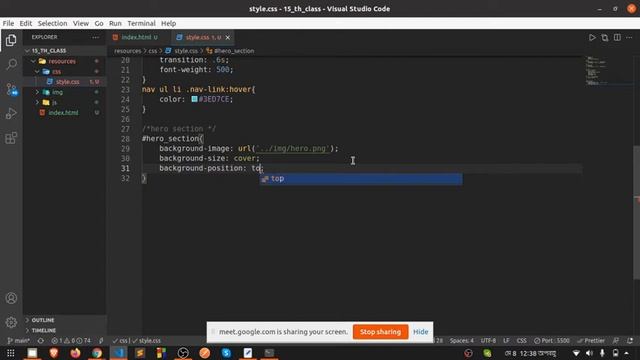640x360 pixels.
Task: Open the Accounts menu icon
Action: click(x=11, y=298)
